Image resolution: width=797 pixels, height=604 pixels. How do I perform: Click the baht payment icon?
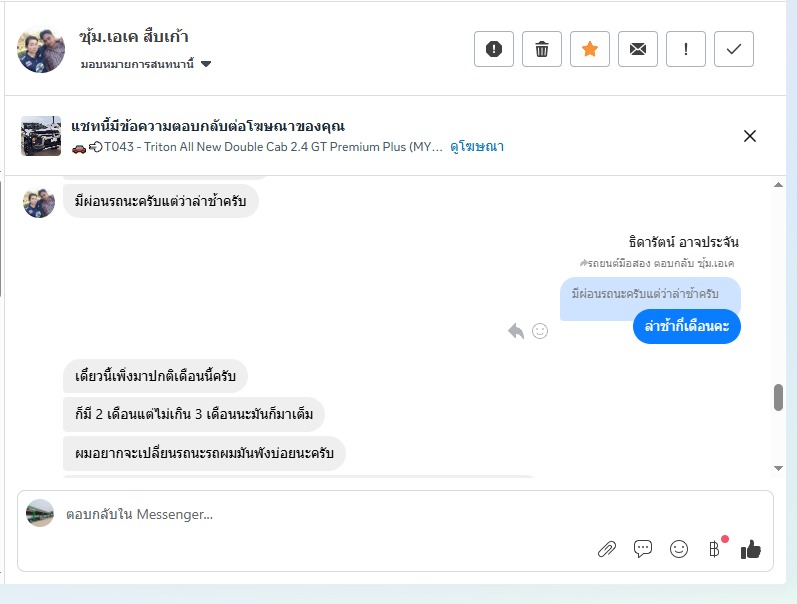(714, 548)
